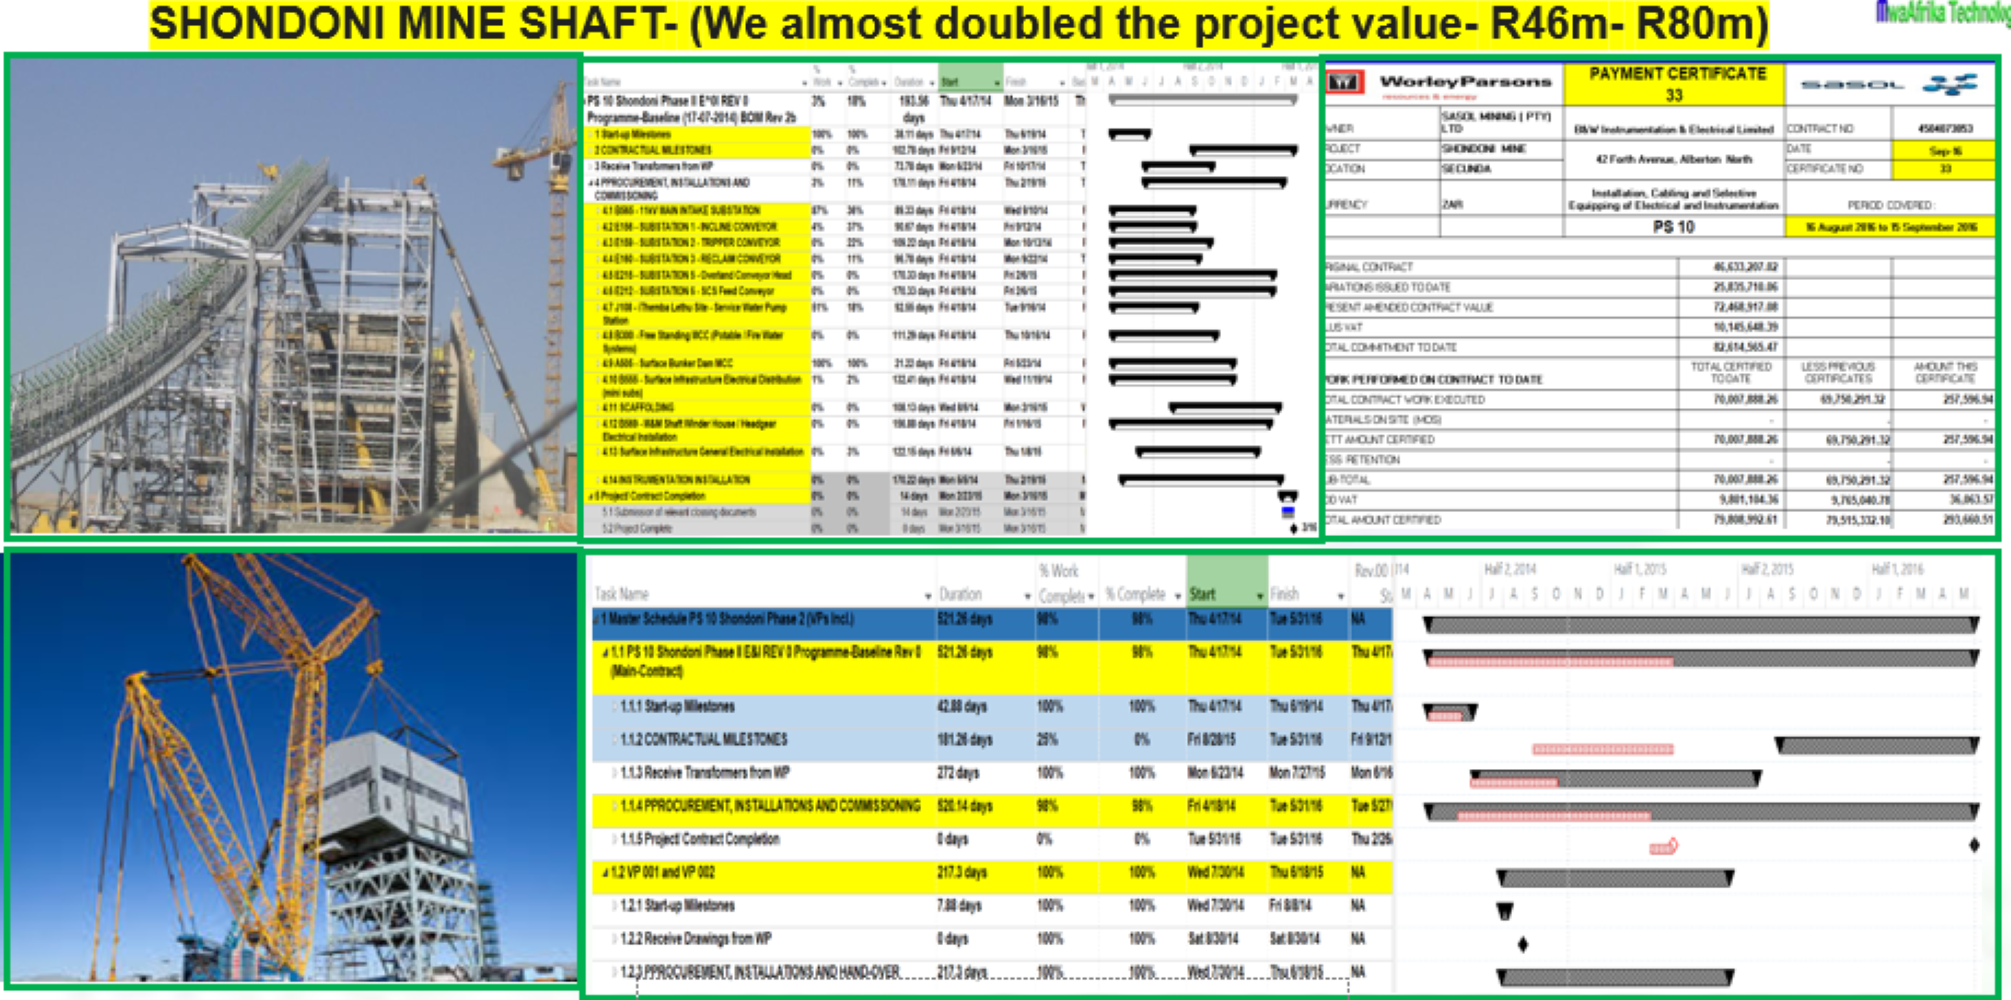Collapse the 1.2 VP 001 and VP 002 group
This screenshot has width=2011, height=1000.
[605, 873]
